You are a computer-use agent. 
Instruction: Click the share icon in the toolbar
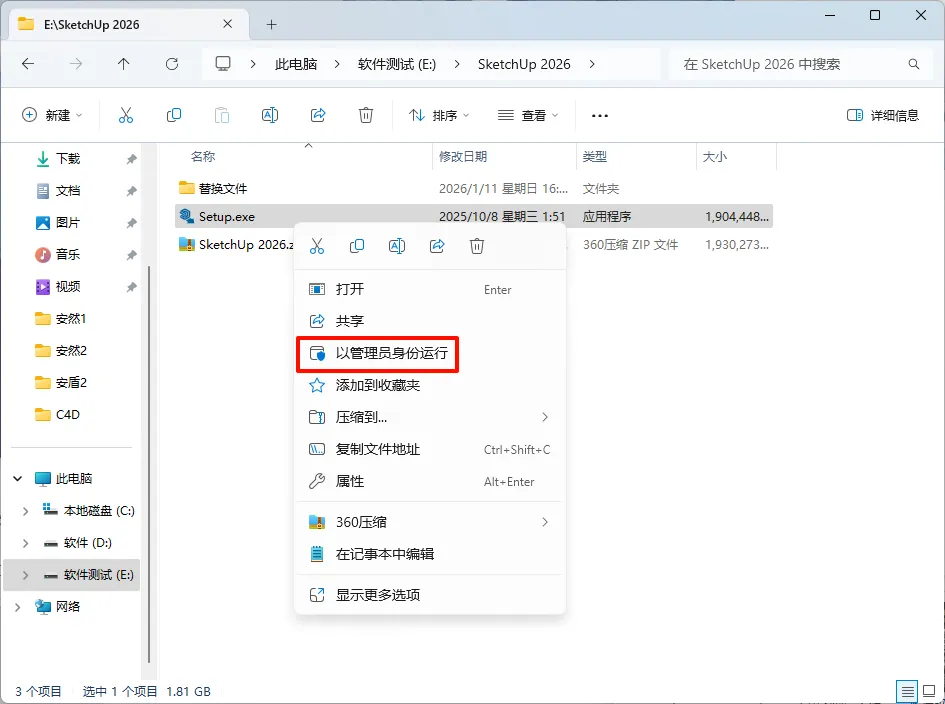coord(318,115)
